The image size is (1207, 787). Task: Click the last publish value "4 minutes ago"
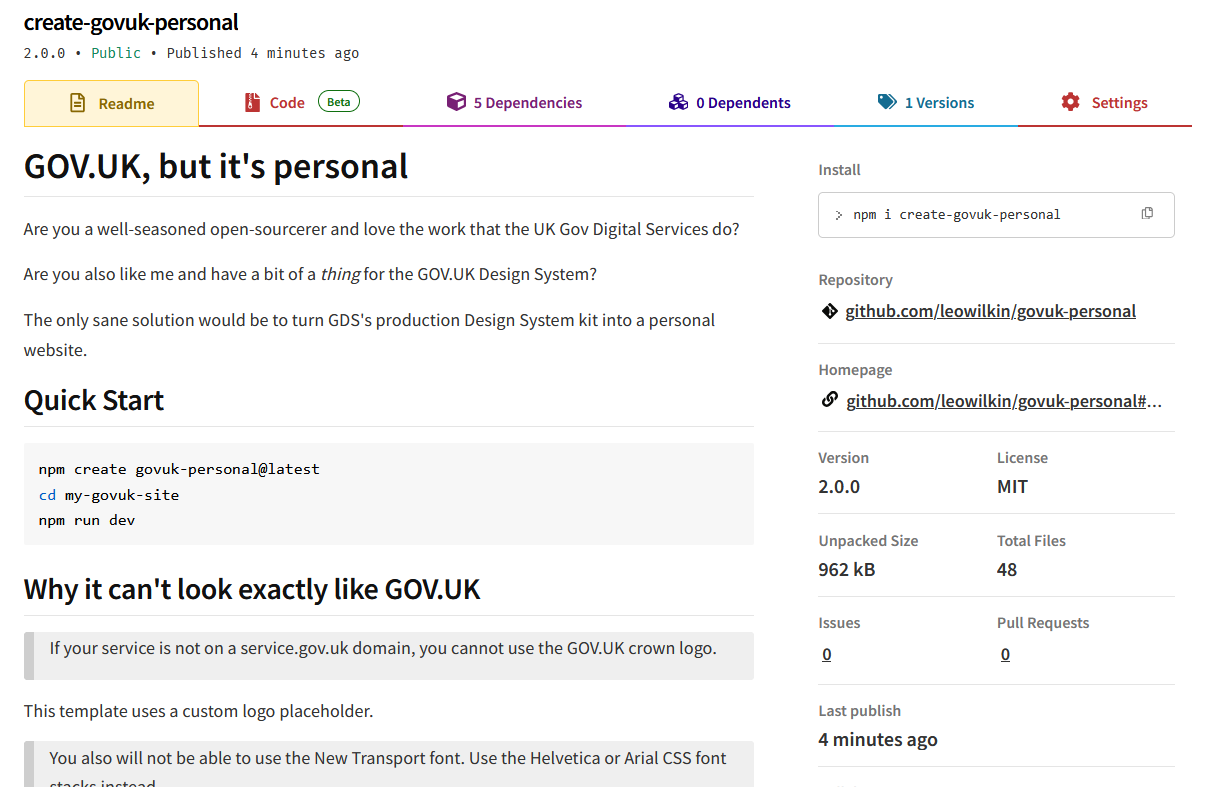878,740
